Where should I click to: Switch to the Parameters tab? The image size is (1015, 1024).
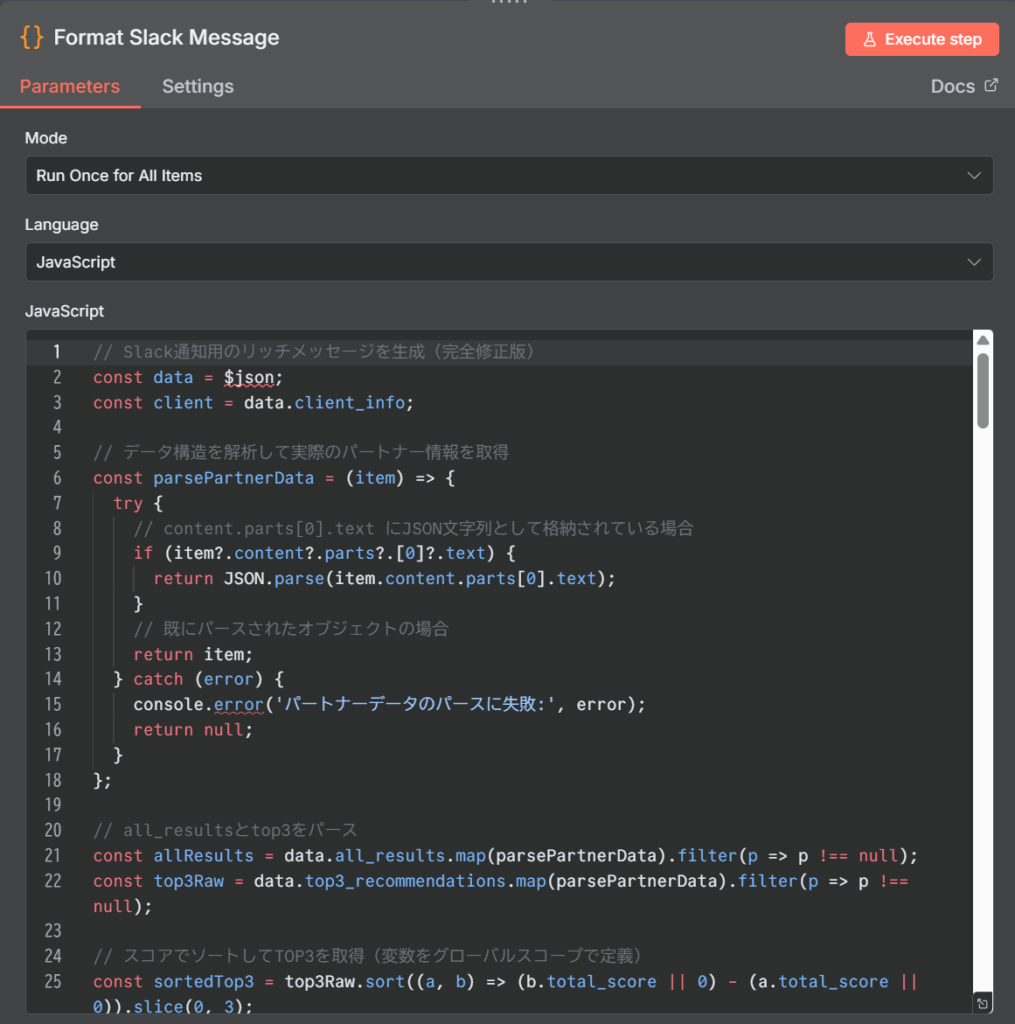click(70, 86)
